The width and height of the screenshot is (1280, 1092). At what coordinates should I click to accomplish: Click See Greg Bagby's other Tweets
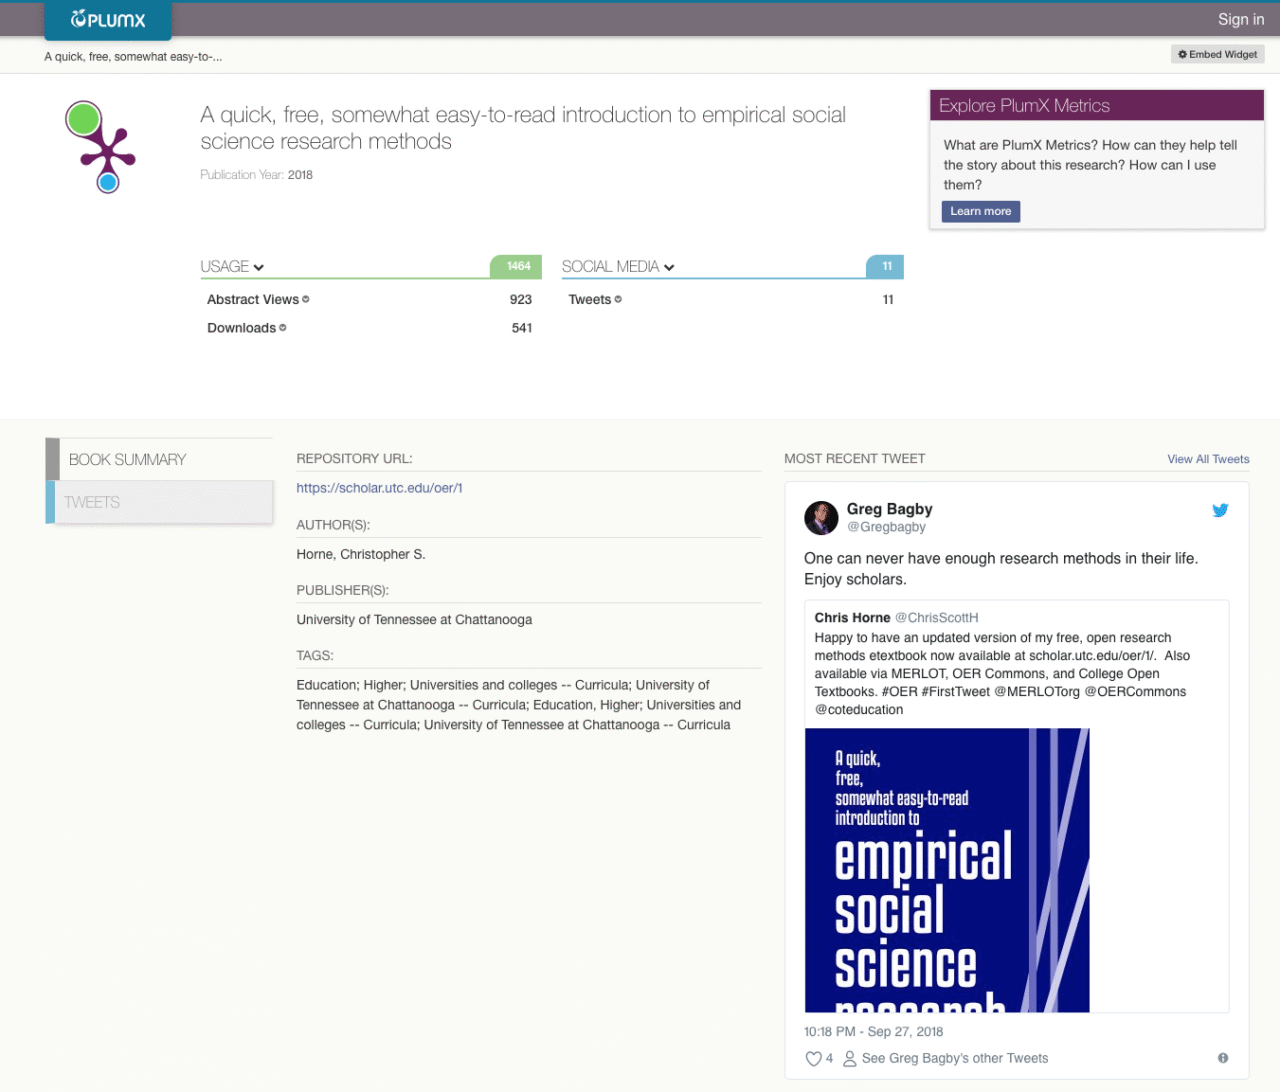(954, 1058)
